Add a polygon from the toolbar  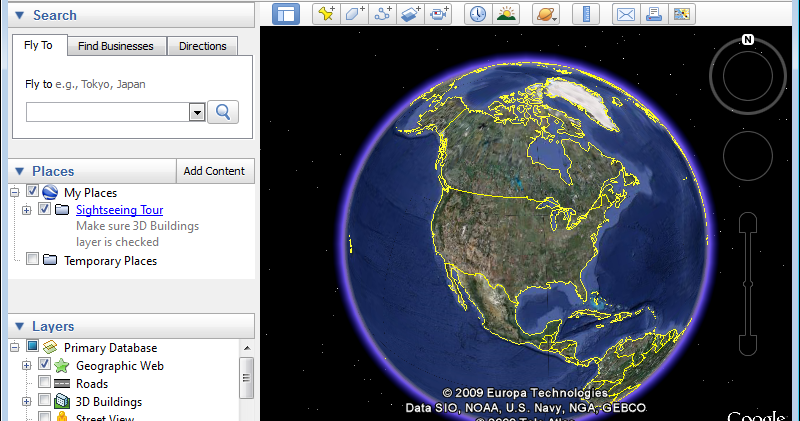[355, 14]
